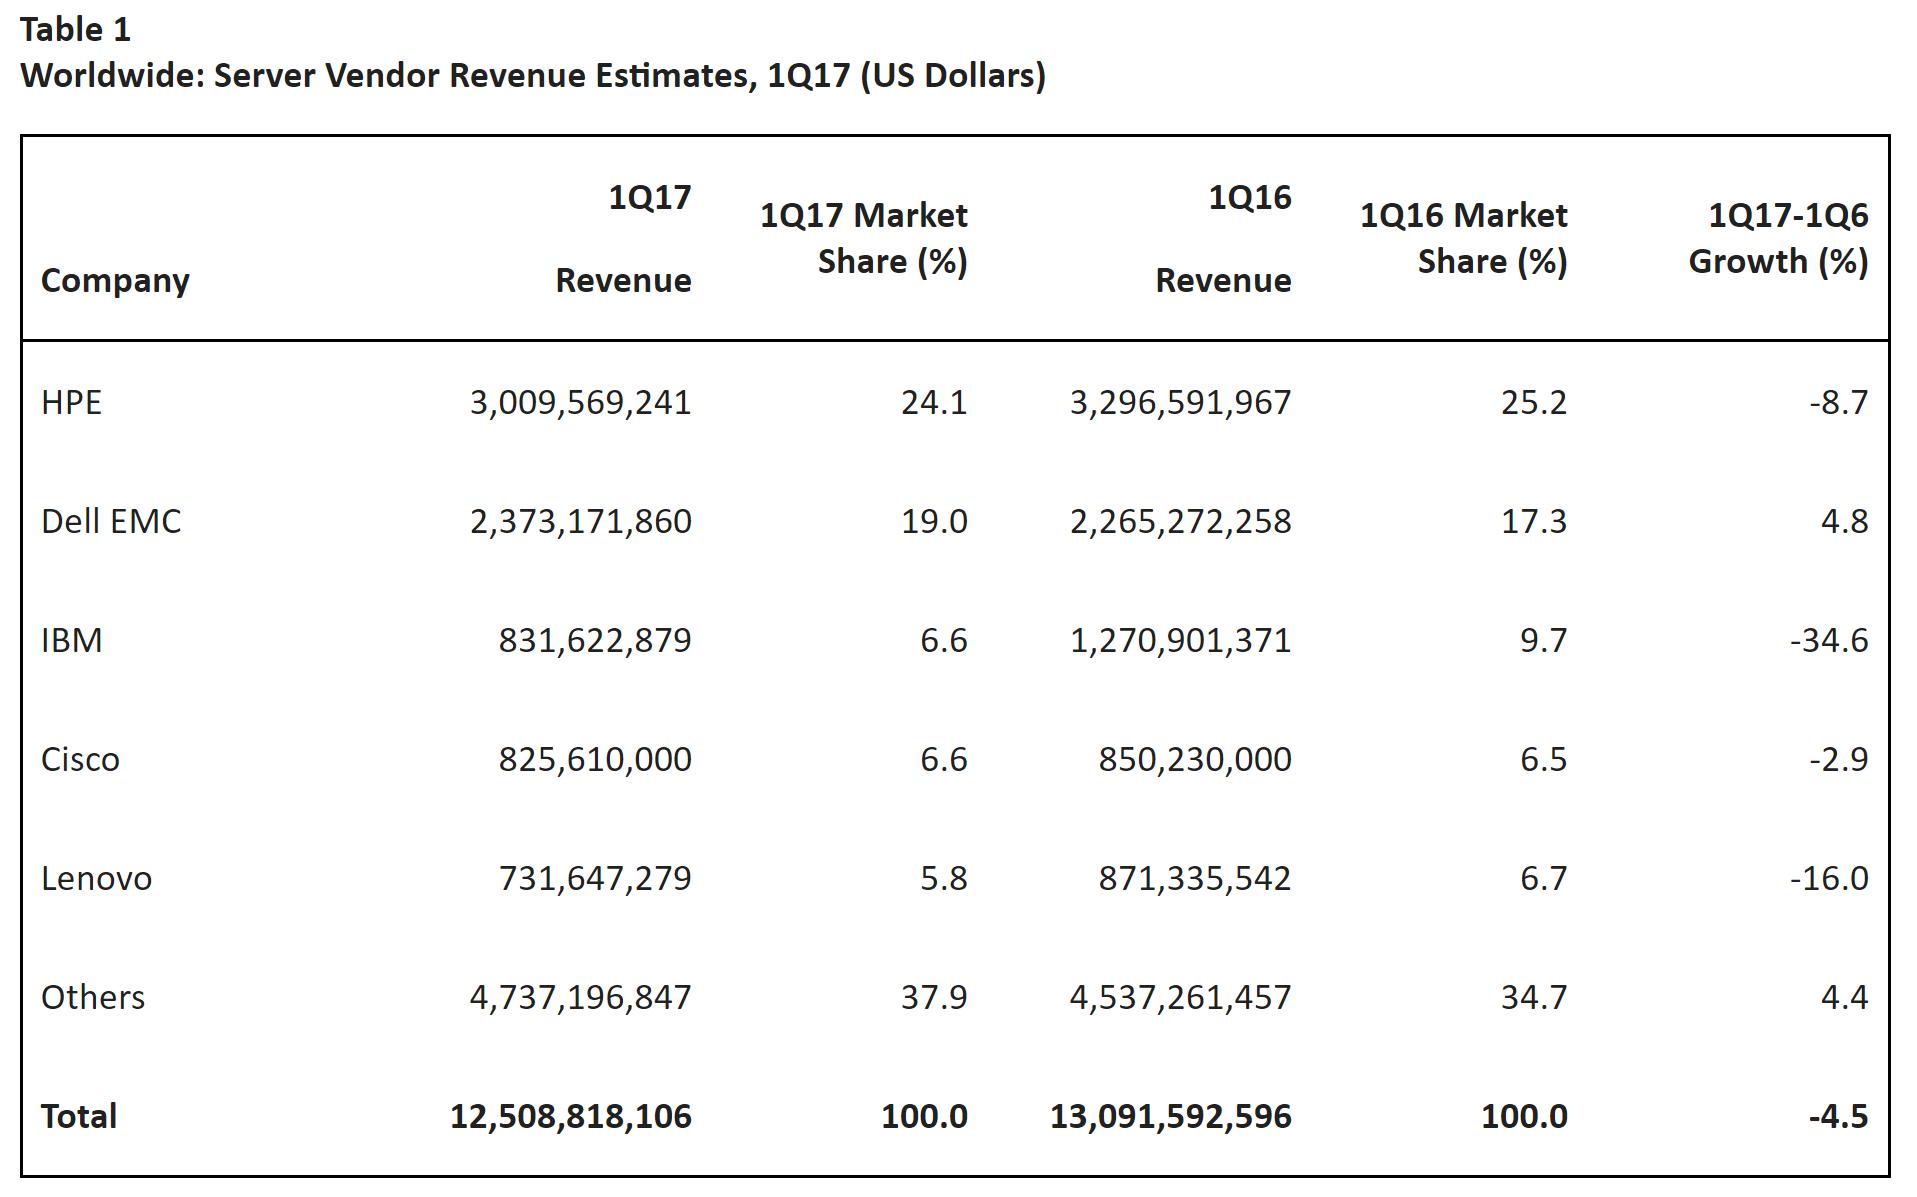The image size is (1917, 1197).
Task: Click IBM 1Q16 revenue 1,270,901,371
Action: coord(1180,641)
